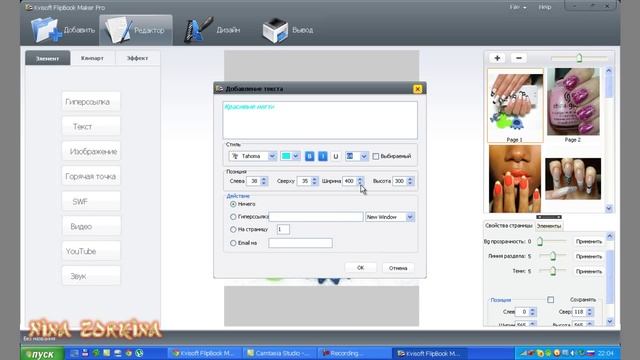Open the File menu dropdown
640x360 pixels.
518,7
